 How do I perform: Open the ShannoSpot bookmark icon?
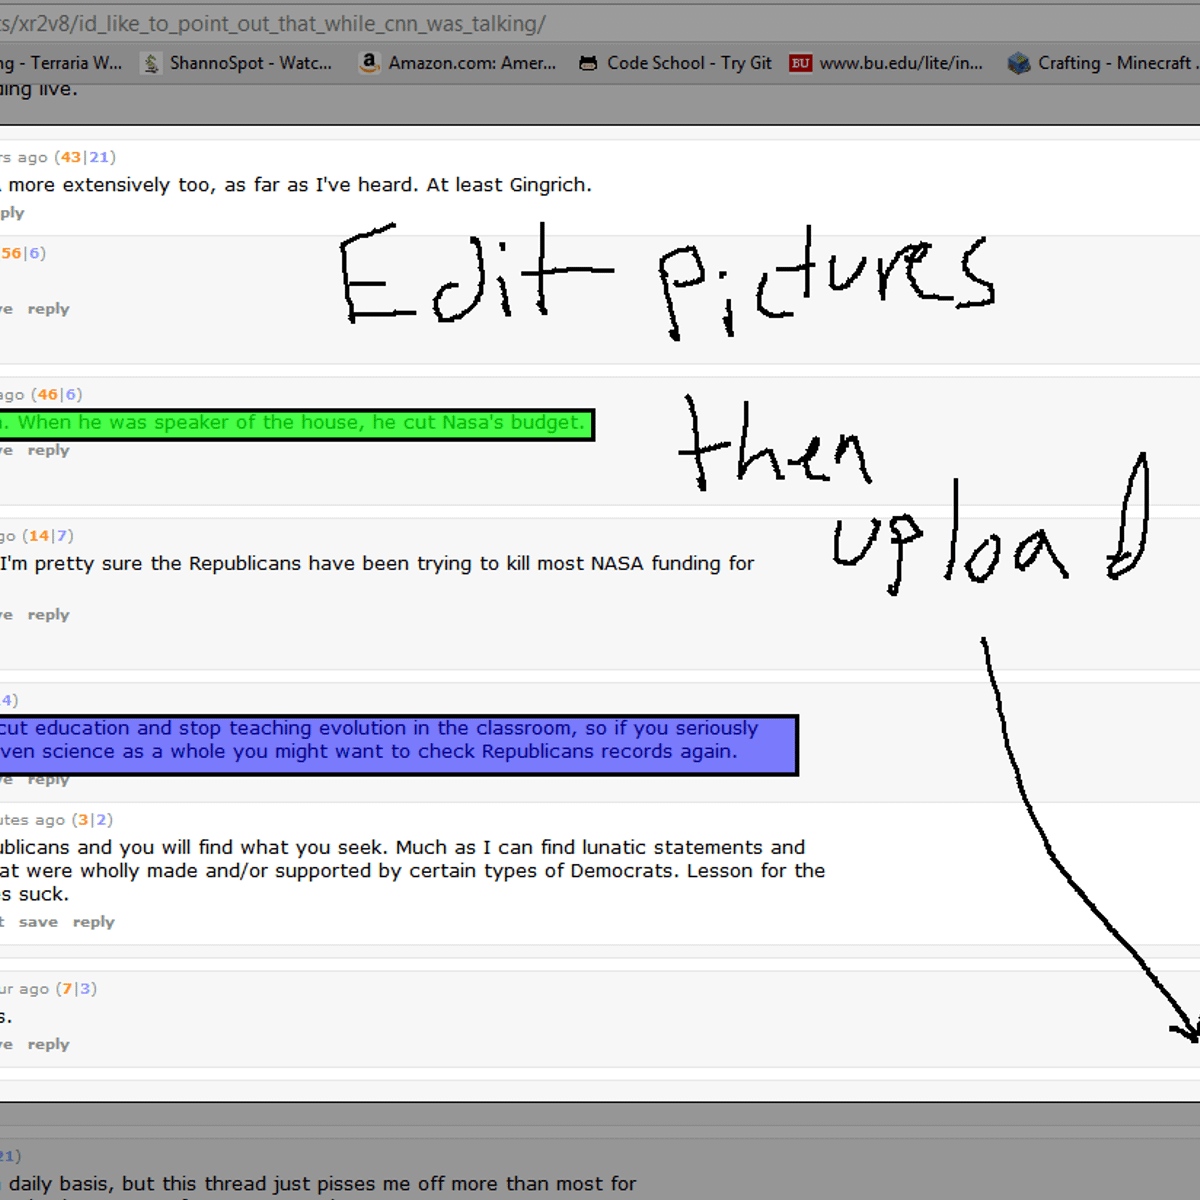pos(151,63)
